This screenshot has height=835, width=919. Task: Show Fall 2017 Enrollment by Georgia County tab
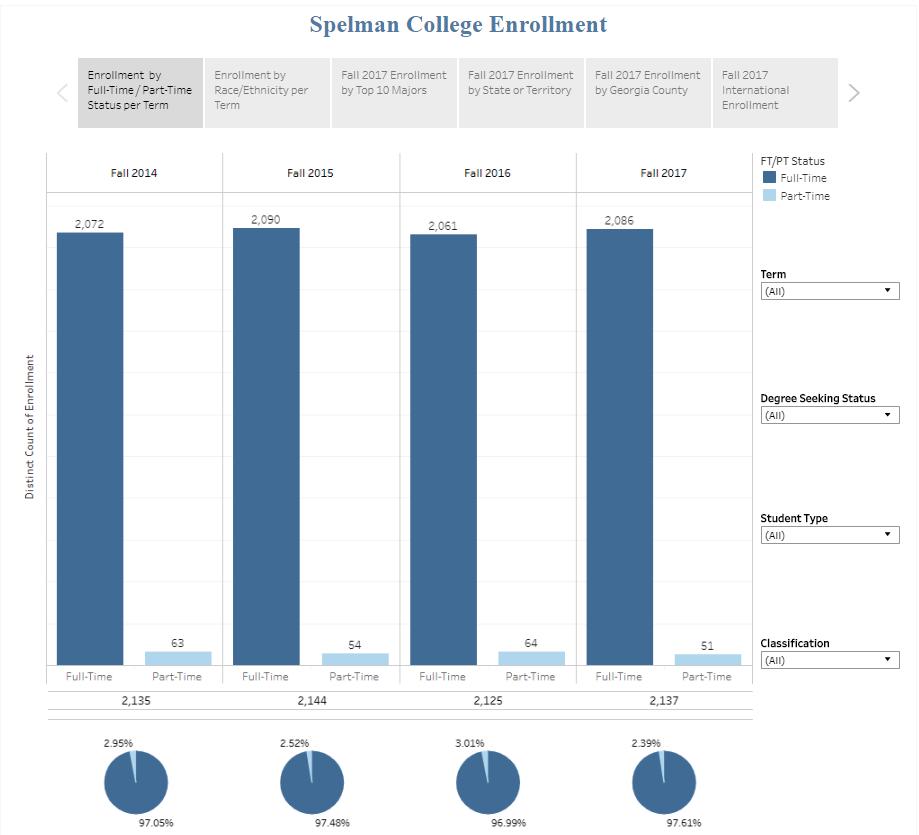pyautogui.click(x=648, y=93)
